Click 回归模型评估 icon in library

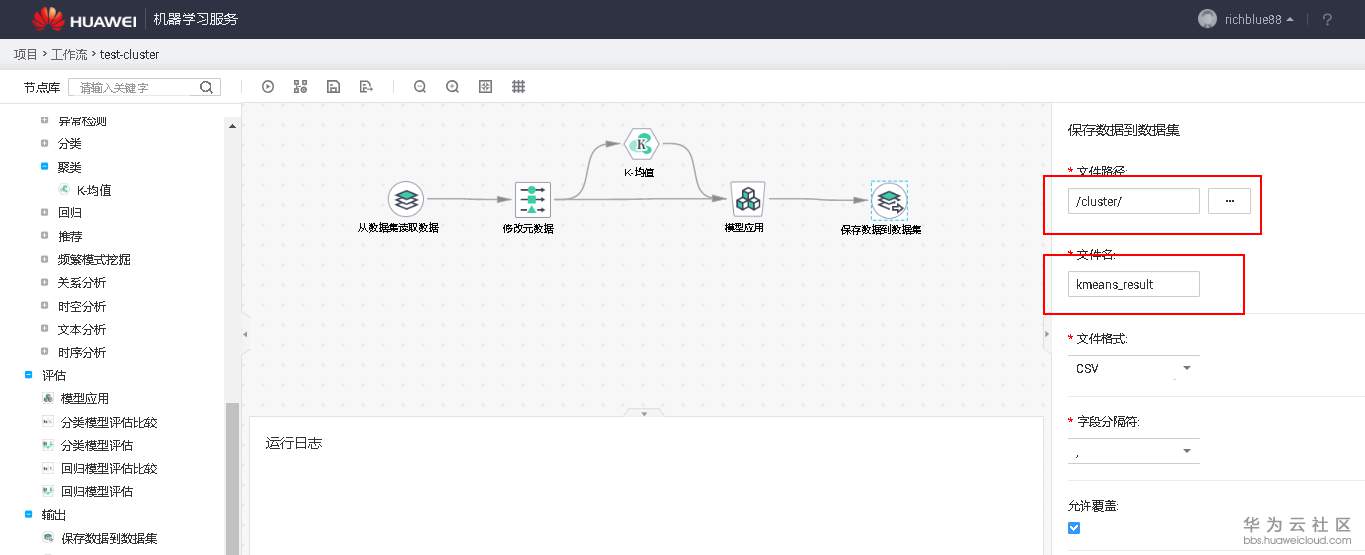point(48,491)
